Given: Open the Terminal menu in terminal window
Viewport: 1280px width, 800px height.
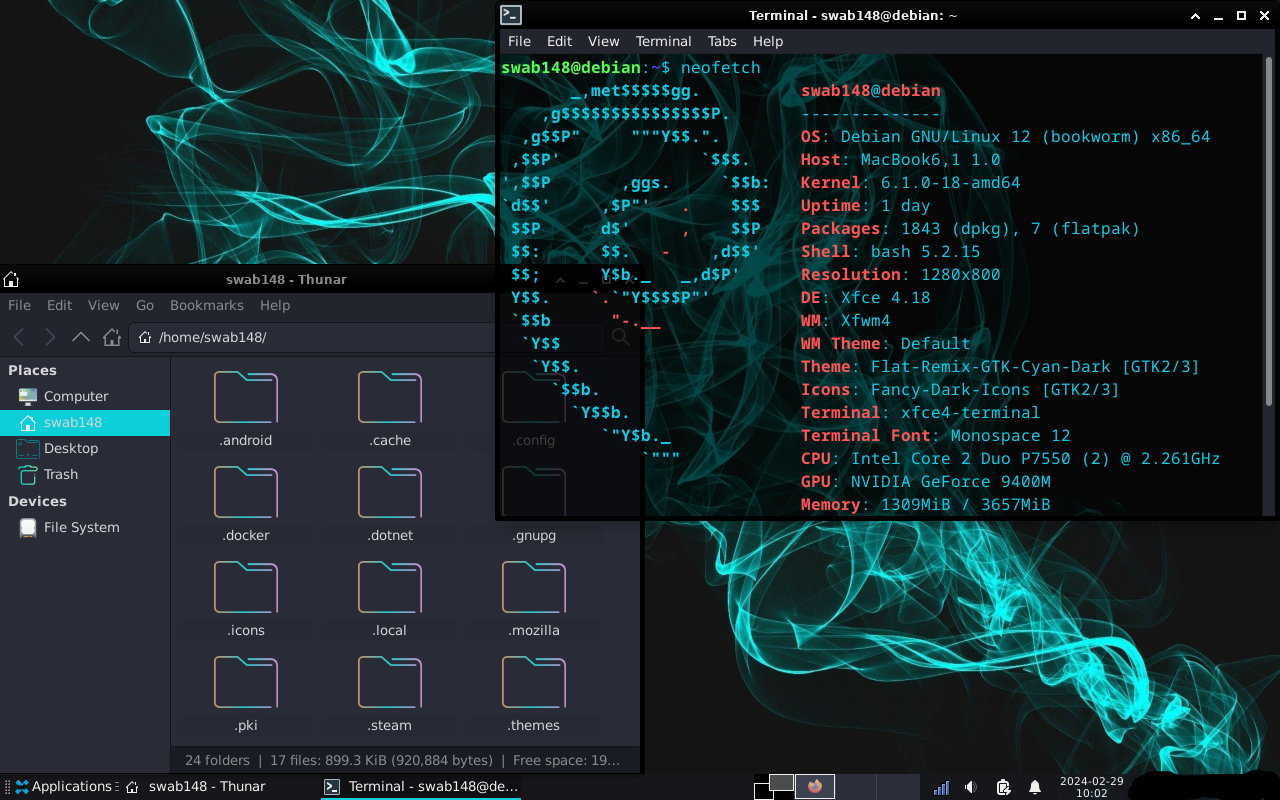Looking at the screenshot, I should (664, 41).
